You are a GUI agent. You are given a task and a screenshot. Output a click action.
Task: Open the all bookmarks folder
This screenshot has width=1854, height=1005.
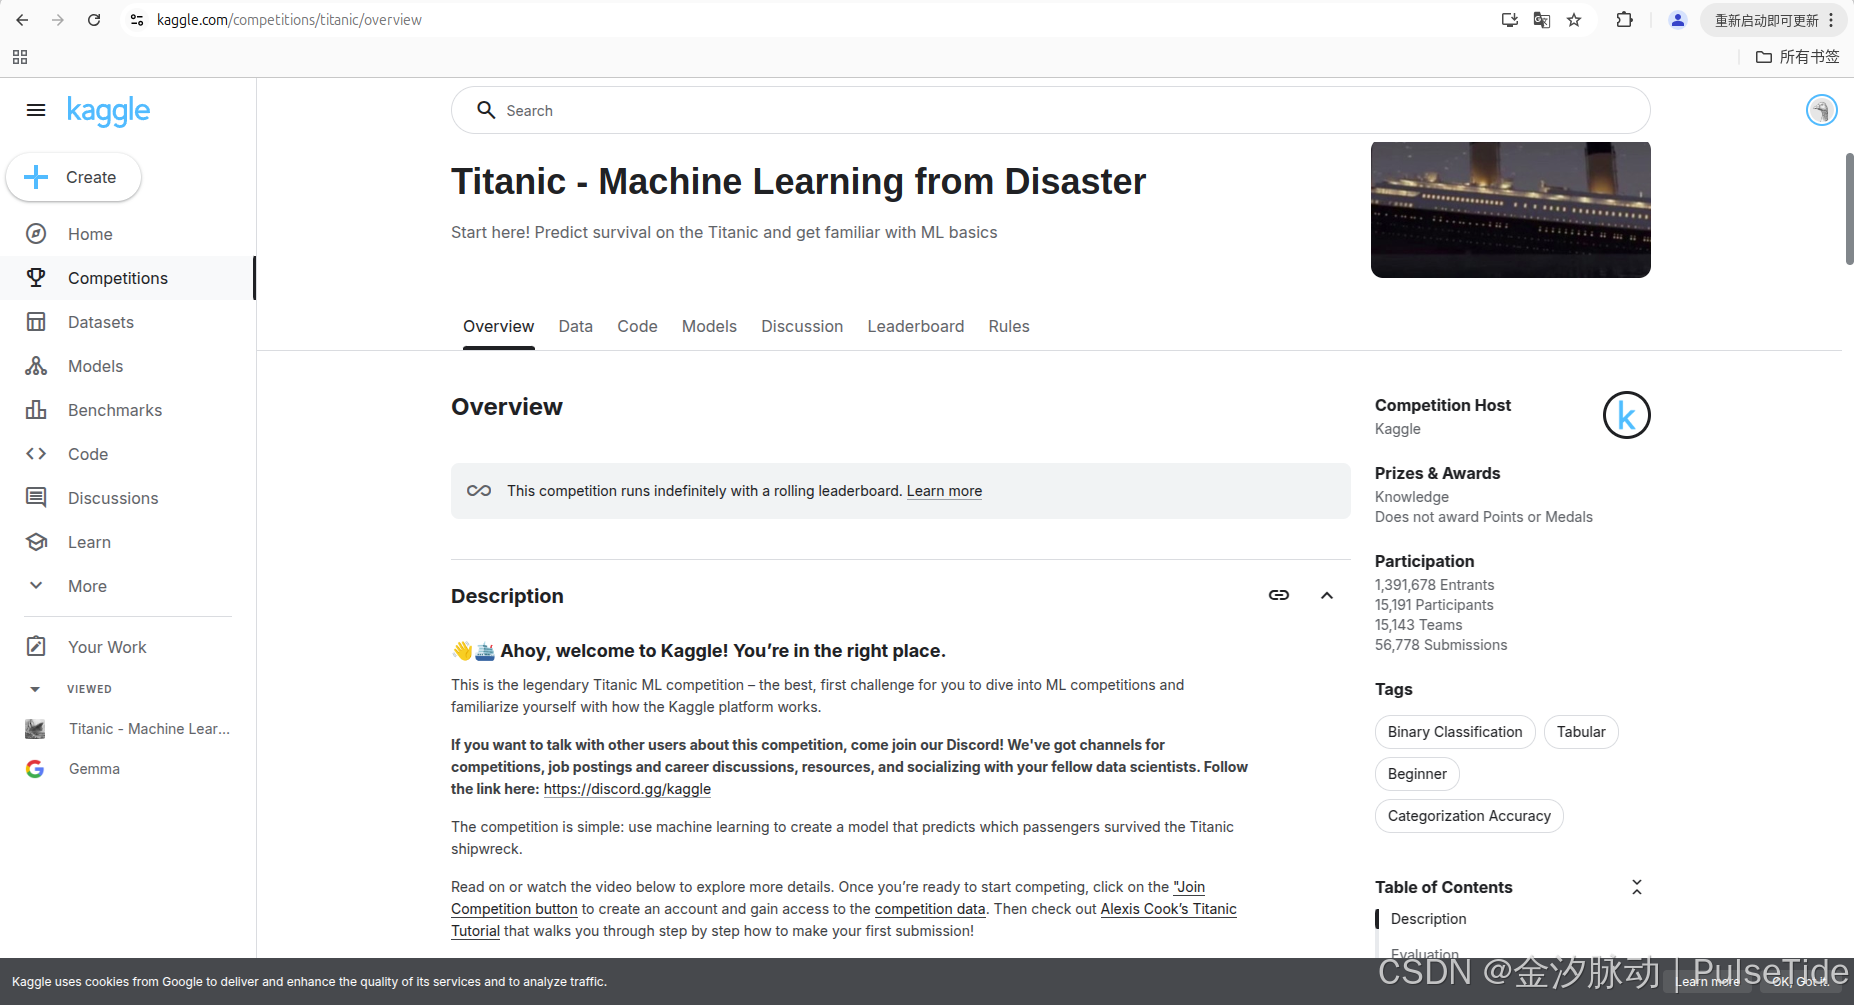1798,57
